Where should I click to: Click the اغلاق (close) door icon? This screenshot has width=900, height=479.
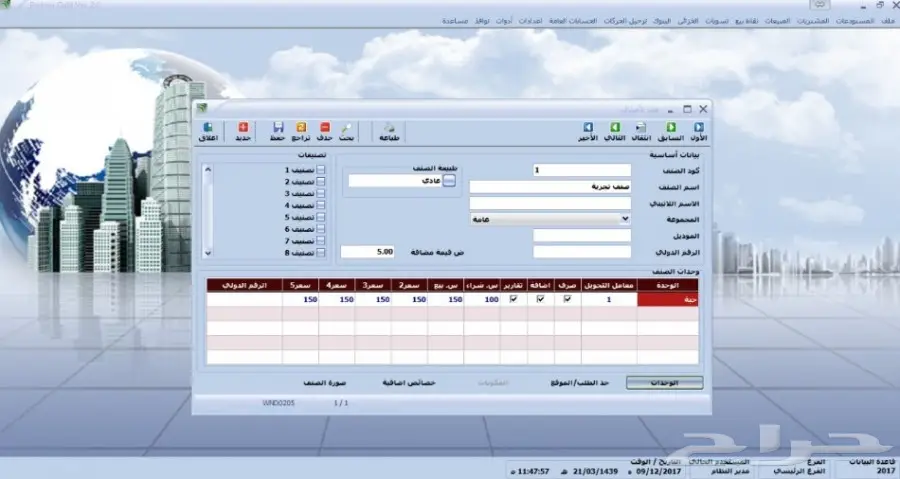tap(208, 127)
